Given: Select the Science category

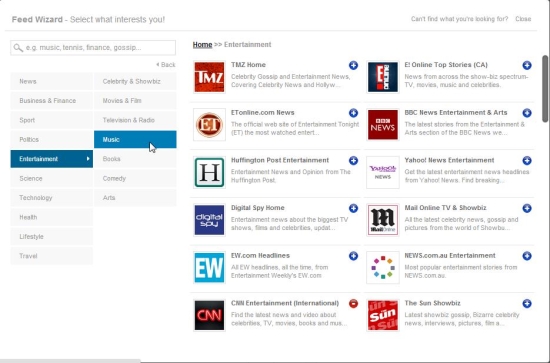Looking at the screenshot, I should coord(52,179).
